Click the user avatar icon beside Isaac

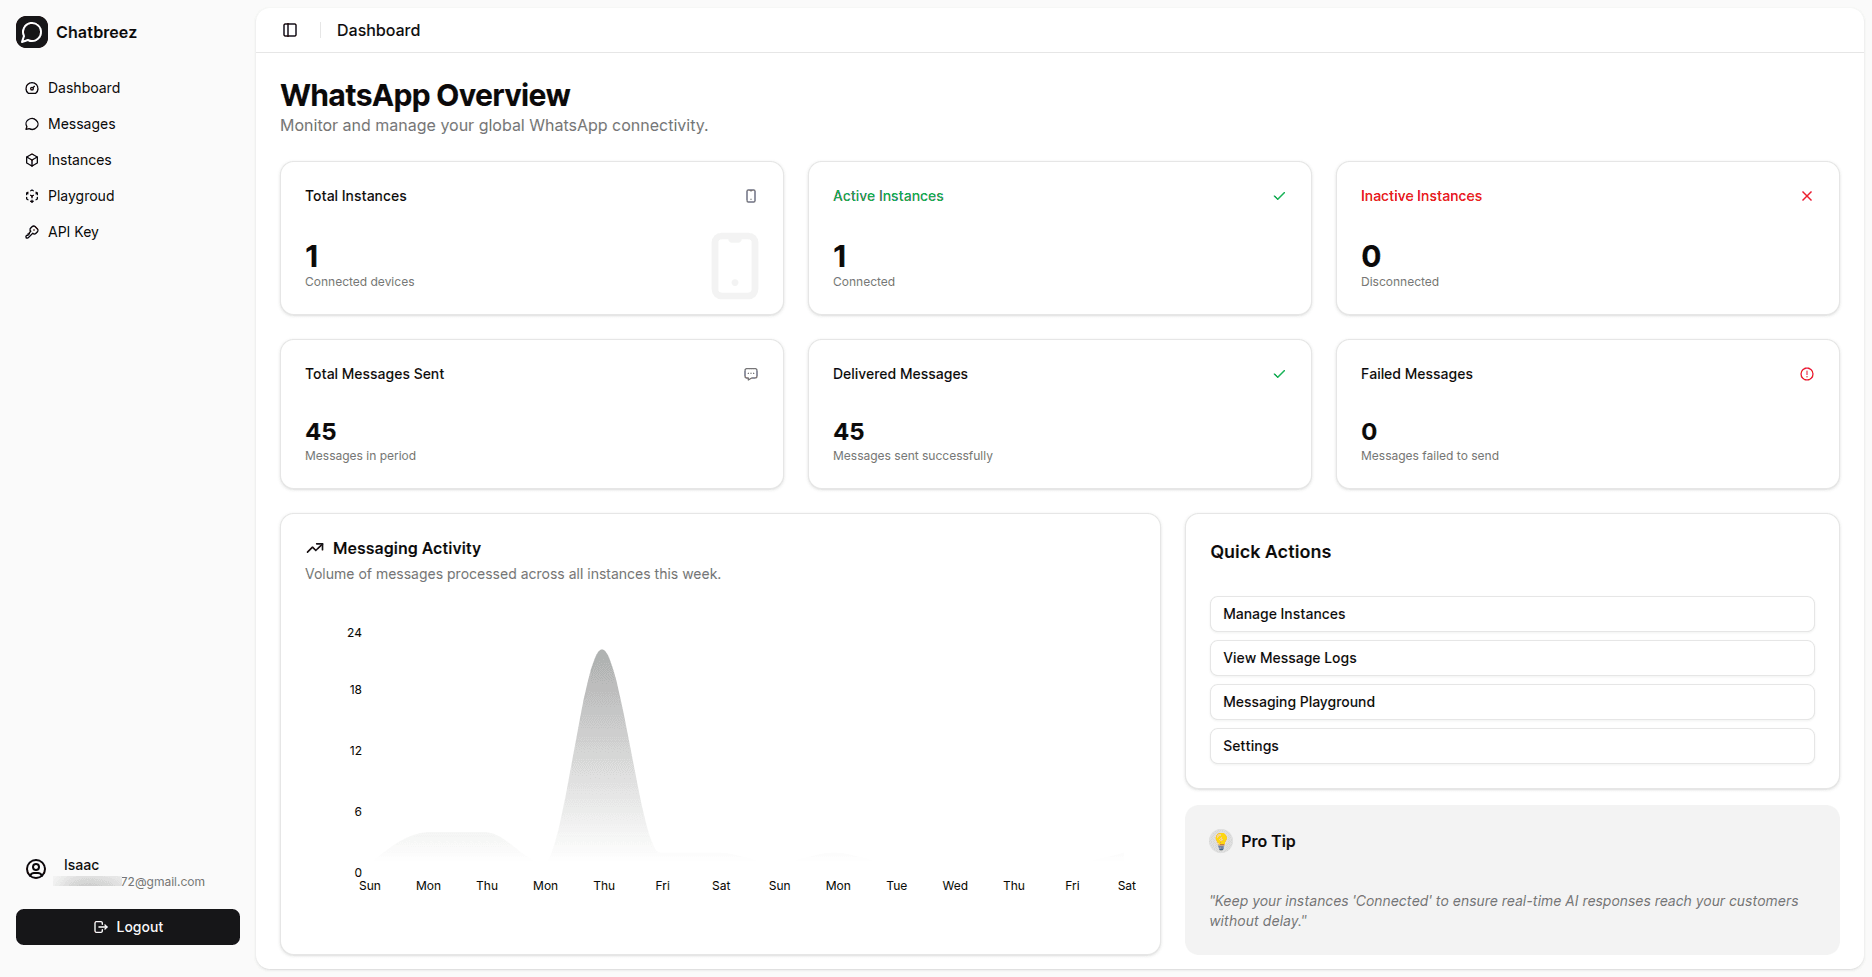[x=36, y=869]
